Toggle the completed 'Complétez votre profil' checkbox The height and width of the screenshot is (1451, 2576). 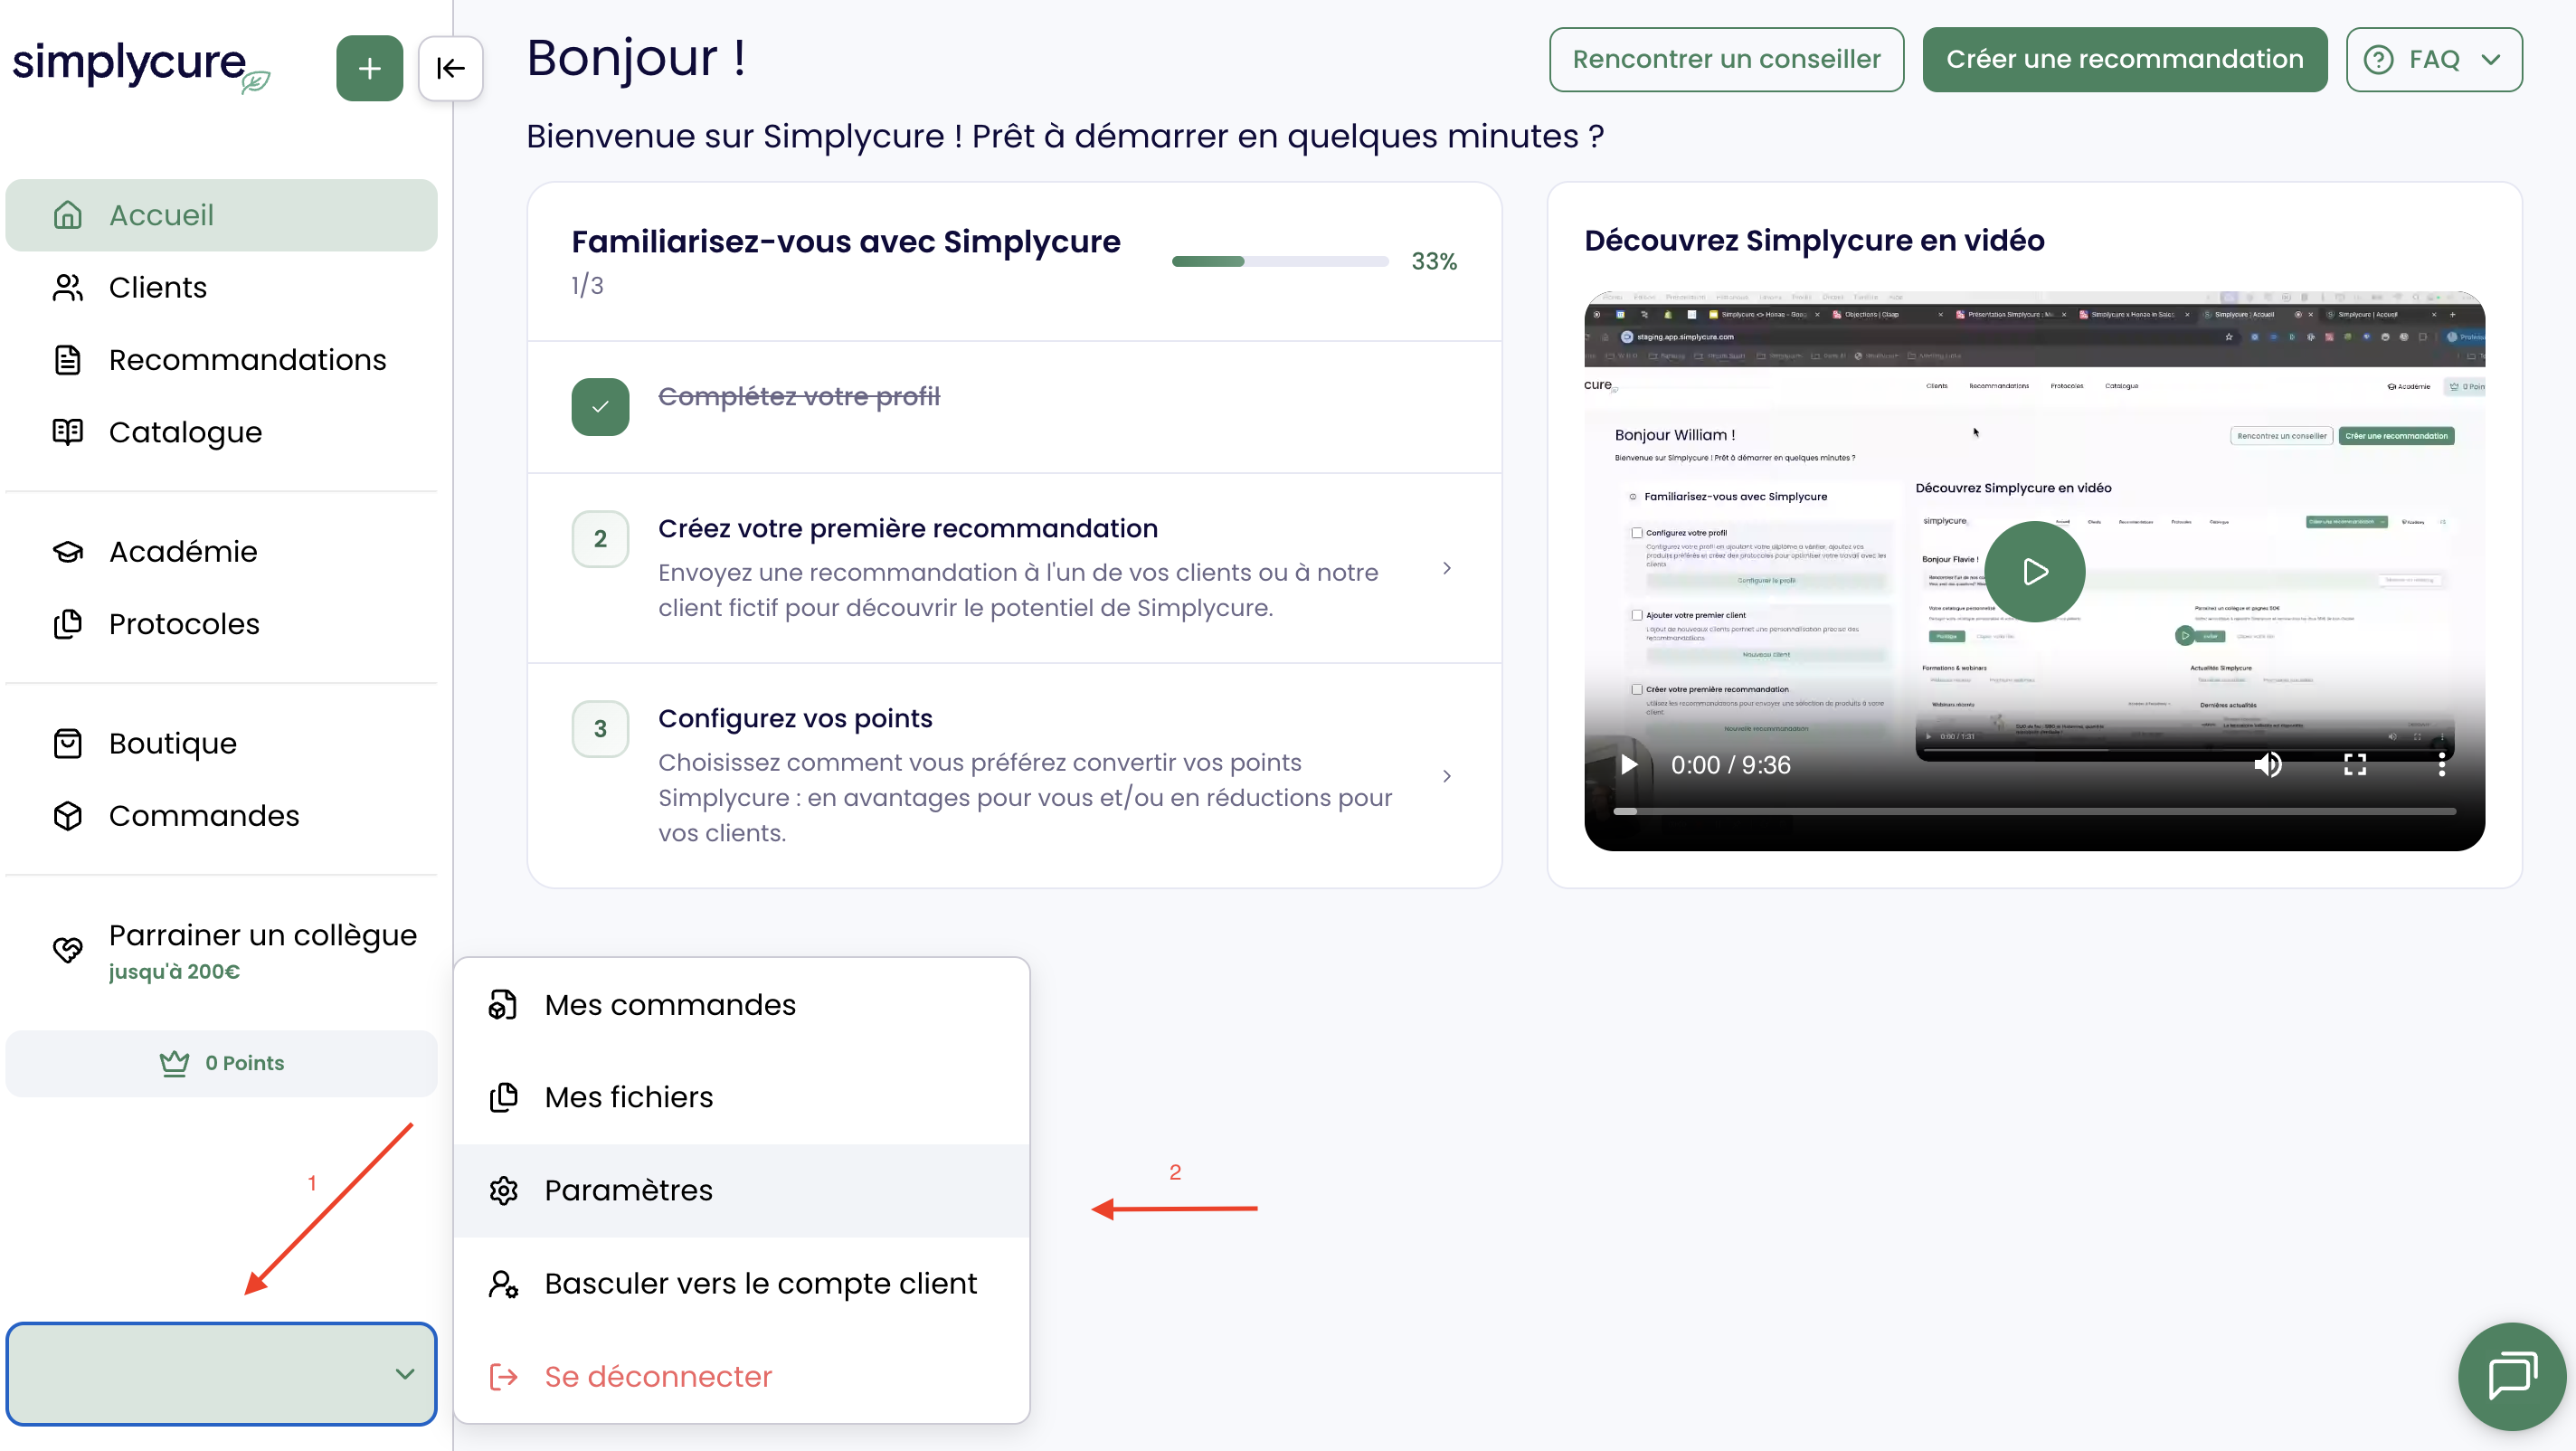(x=600, y=406)
